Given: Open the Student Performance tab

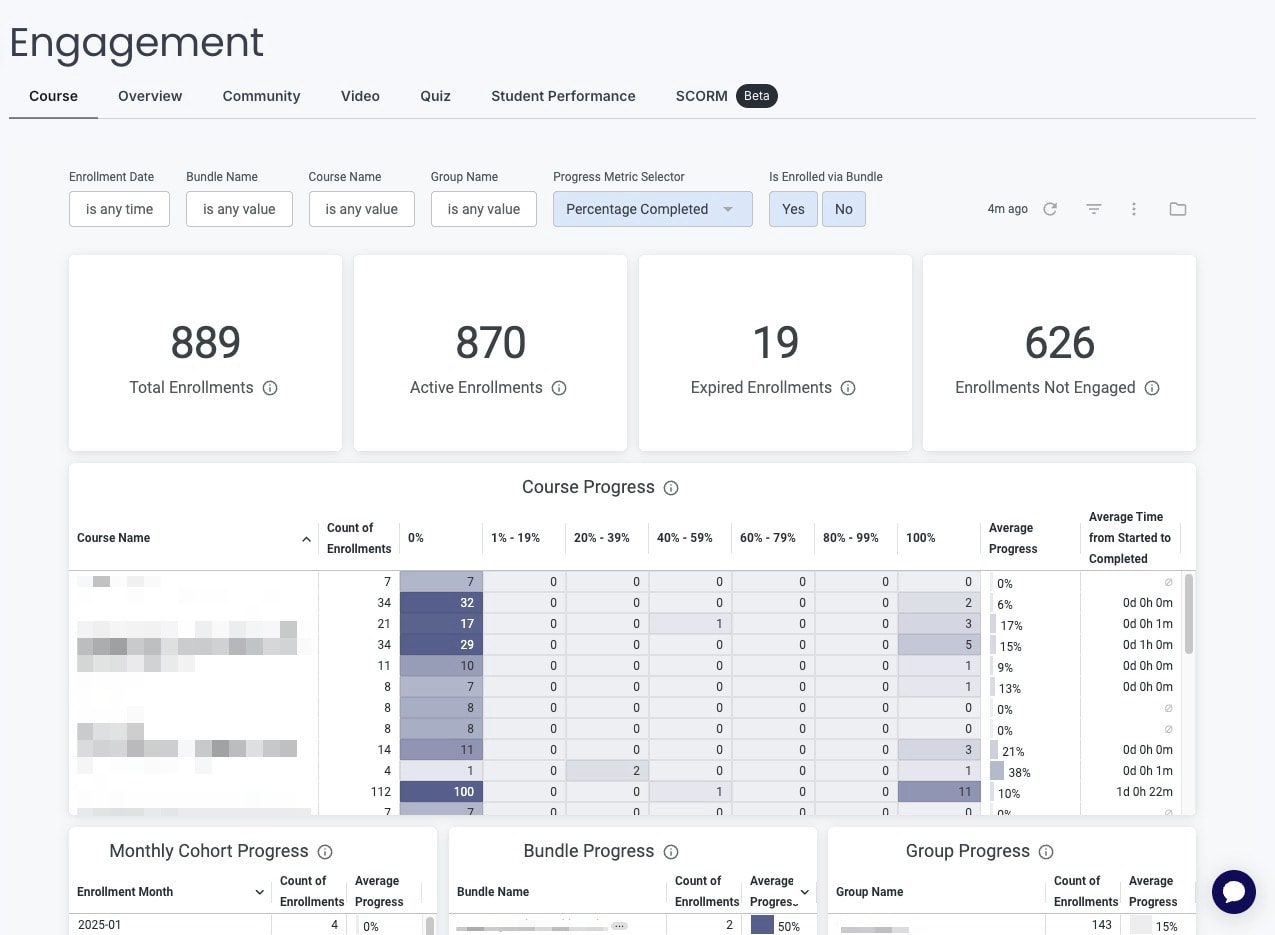Looking at the screenshot, I should (563, 96).
